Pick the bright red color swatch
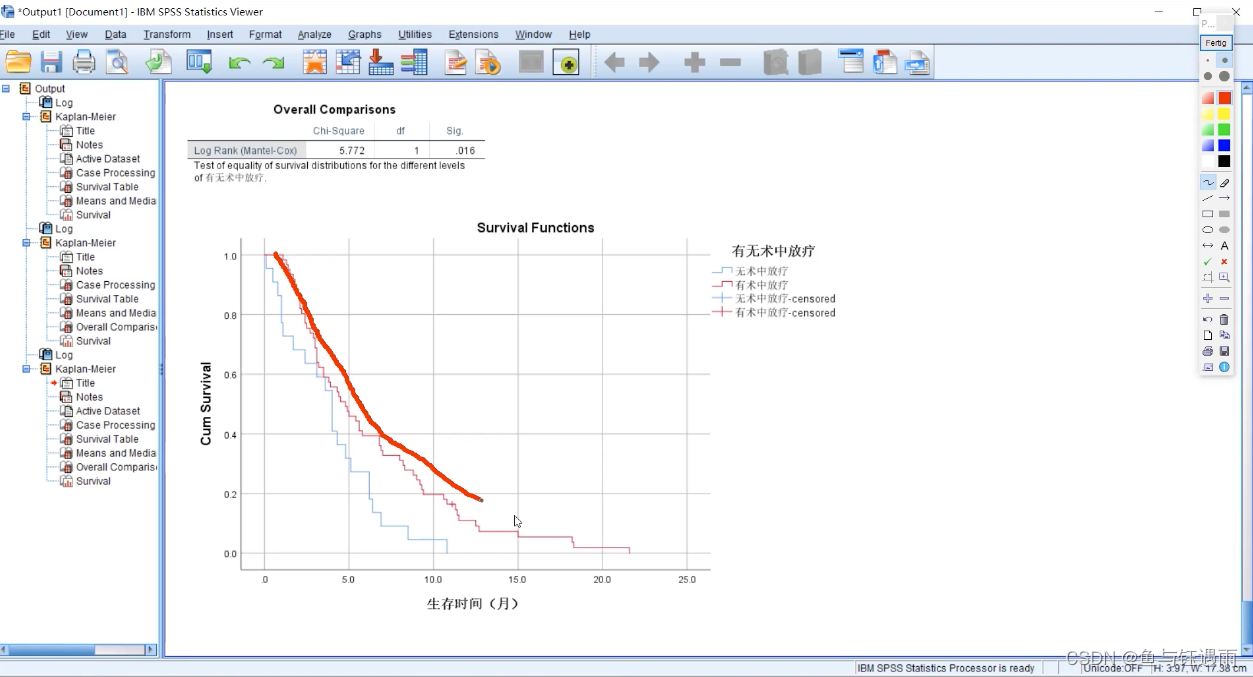The width and height of the screenshot is (1253, 677). (1224, 98)
